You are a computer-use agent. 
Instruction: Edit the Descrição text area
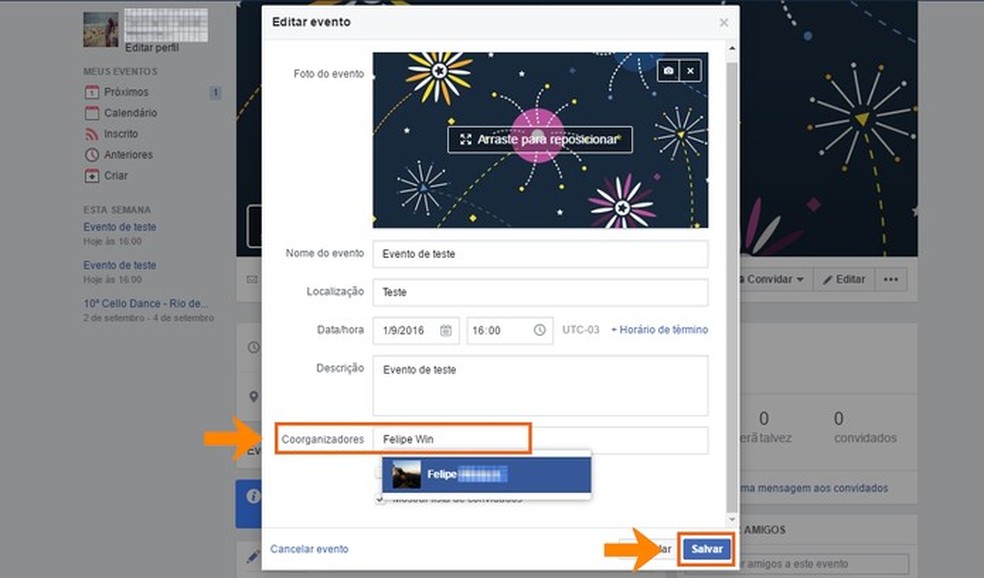pyautogui.click(x=540, y=385)
